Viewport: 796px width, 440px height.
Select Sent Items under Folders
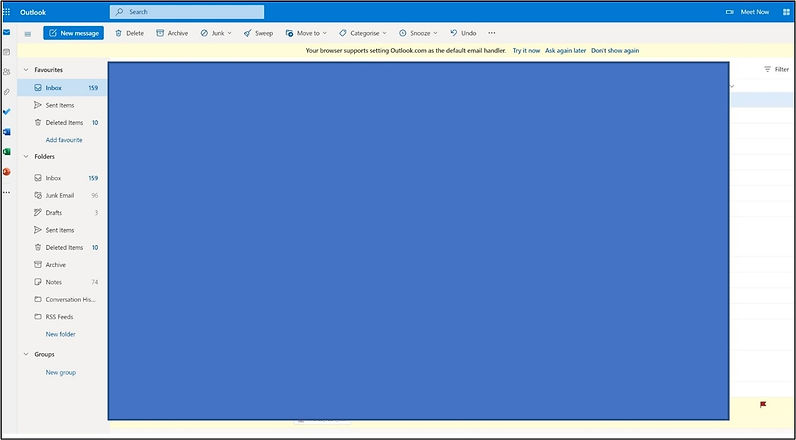(62, 230)
